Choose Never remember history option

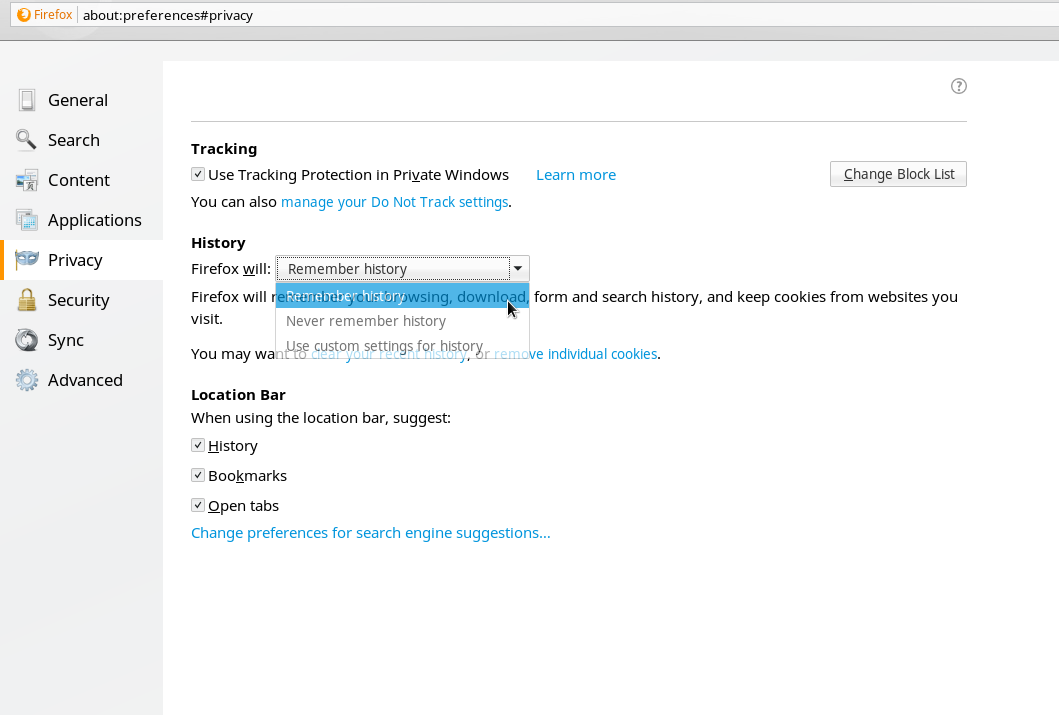tap(402, 321)
